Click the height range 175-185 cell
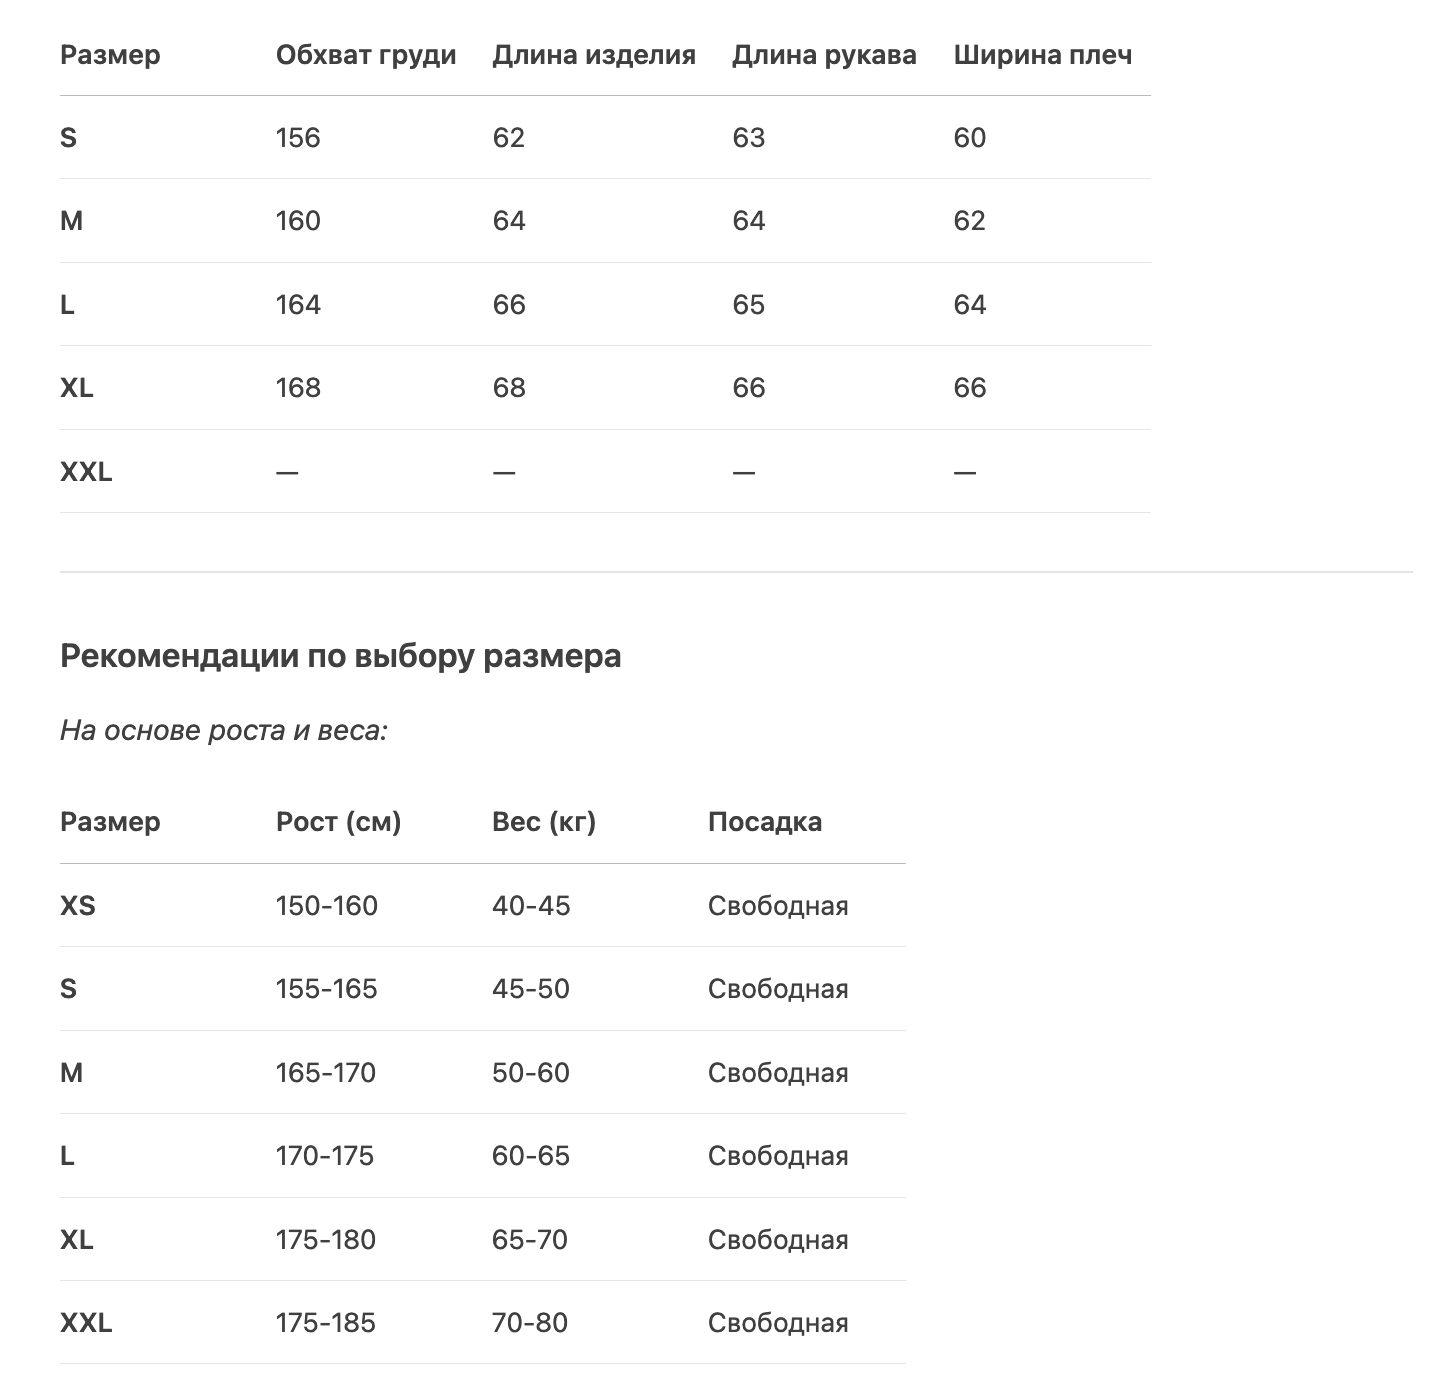 [x=325, y=1323]
